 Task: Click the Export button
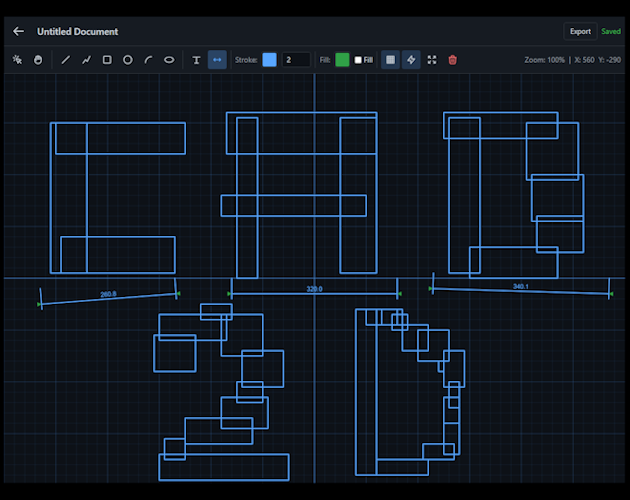(x=580, y=31)
